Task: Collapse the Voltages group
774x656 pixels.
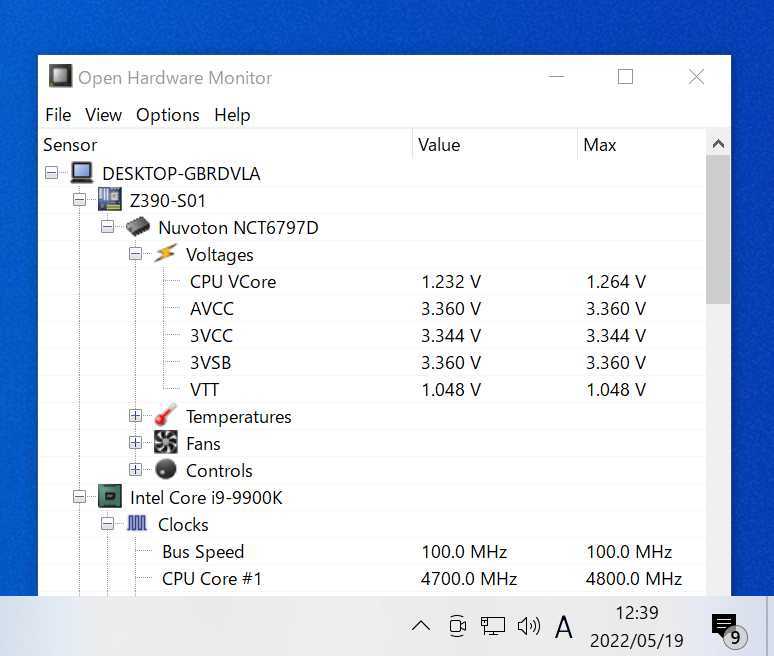Action: point(135,254)
